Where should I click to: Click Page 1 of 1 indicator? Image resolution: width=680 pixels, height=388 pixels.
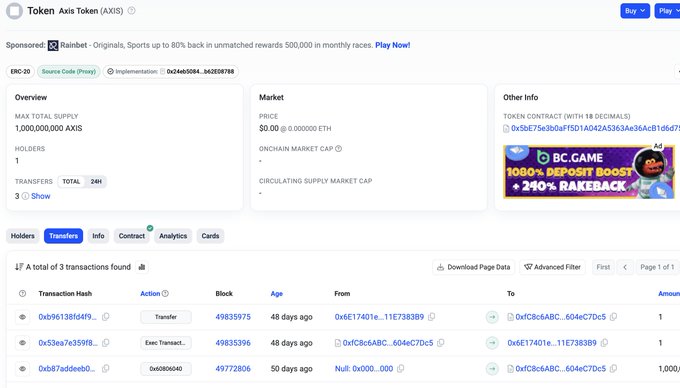[657, 267]
